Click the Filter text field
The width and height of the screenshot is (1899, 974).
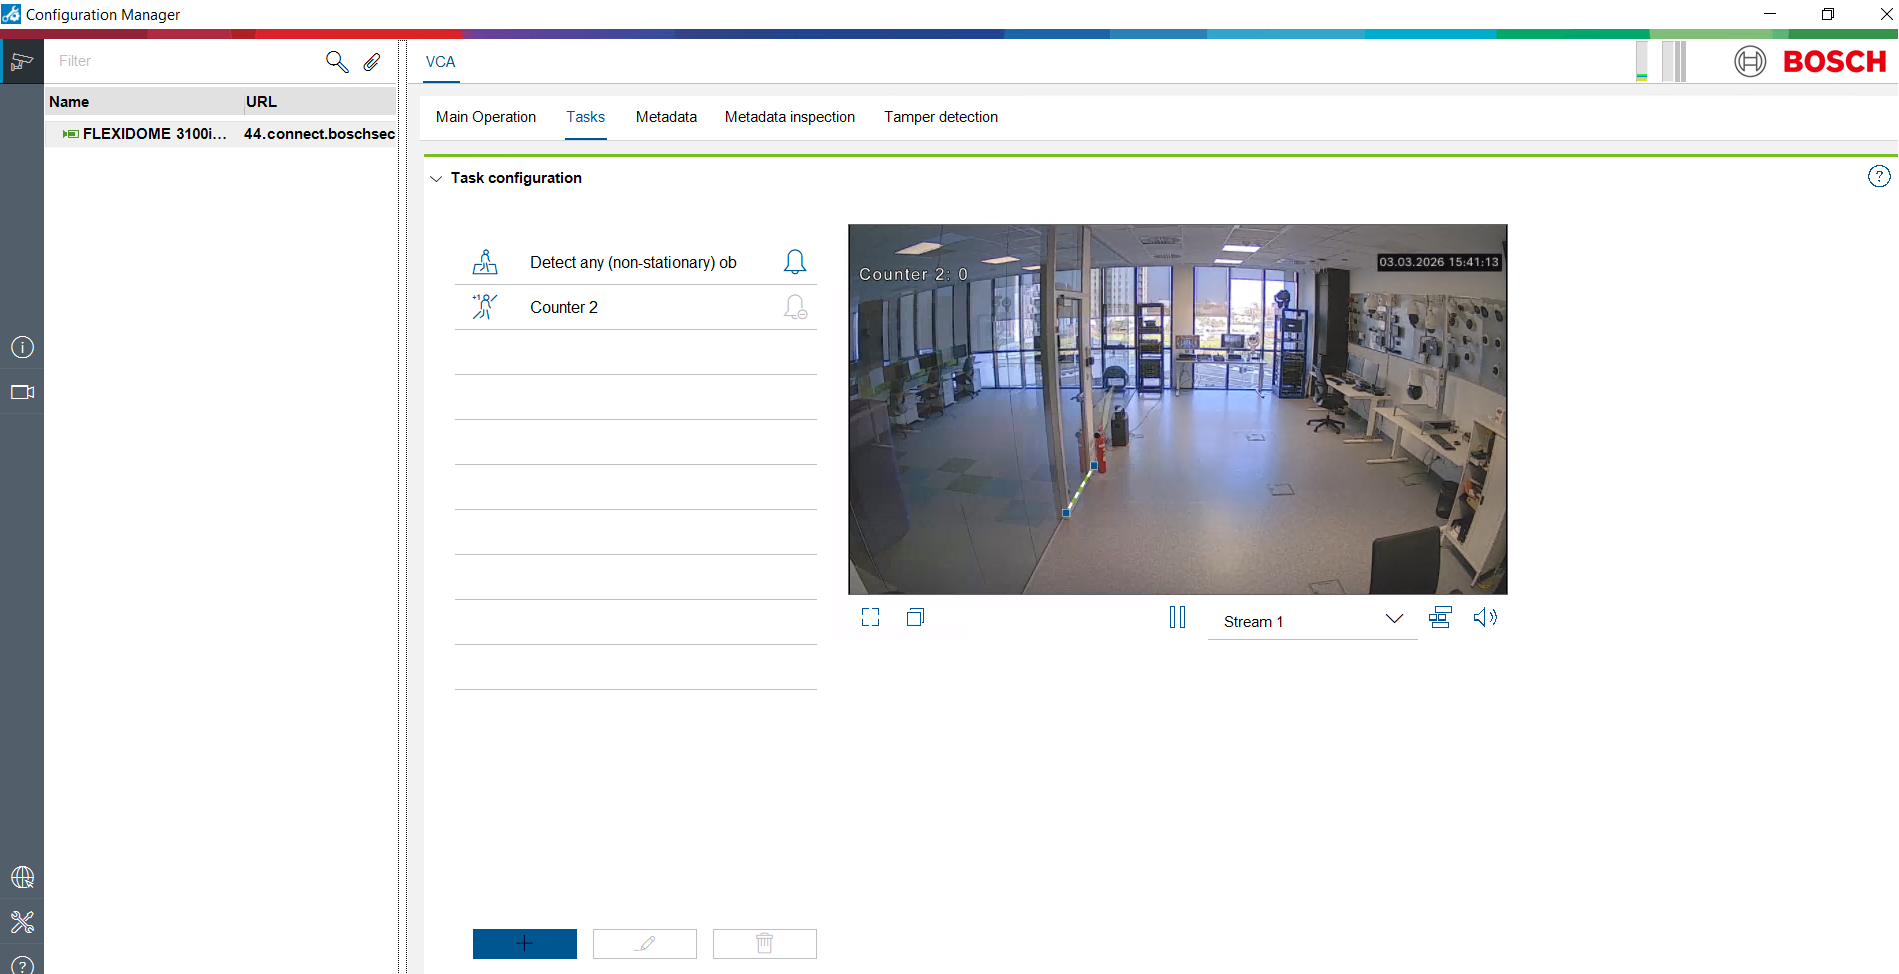click(x=185, y=61)
